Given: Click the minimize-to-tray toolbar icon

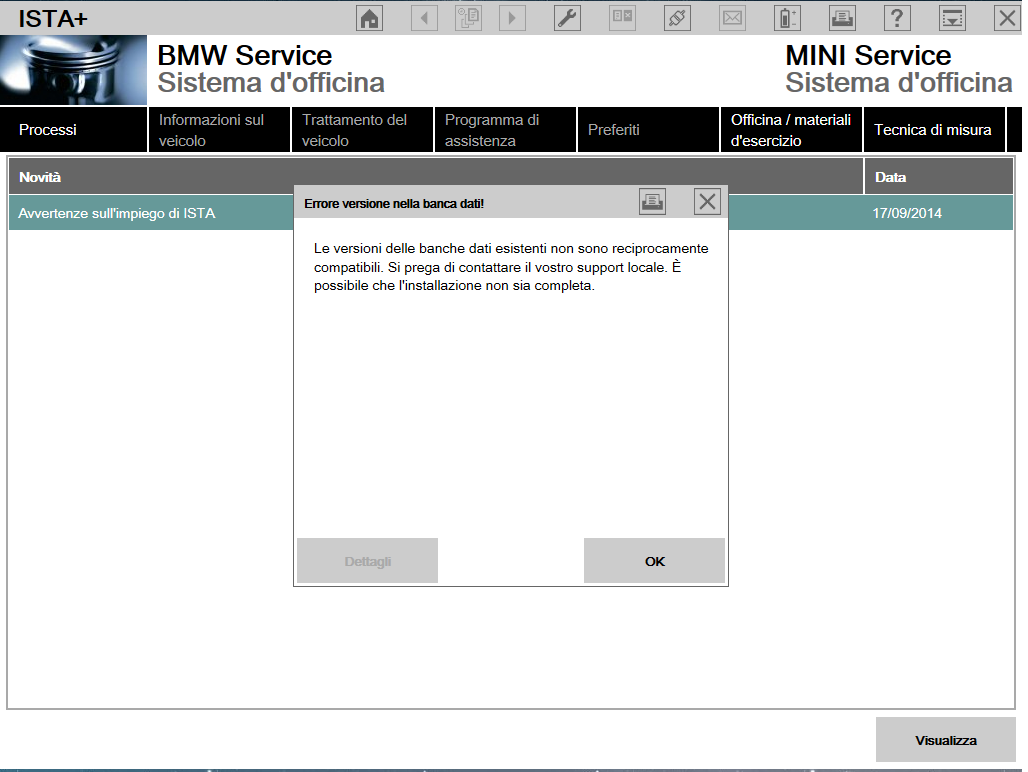Looking at the screenshot, I should 953,18.
